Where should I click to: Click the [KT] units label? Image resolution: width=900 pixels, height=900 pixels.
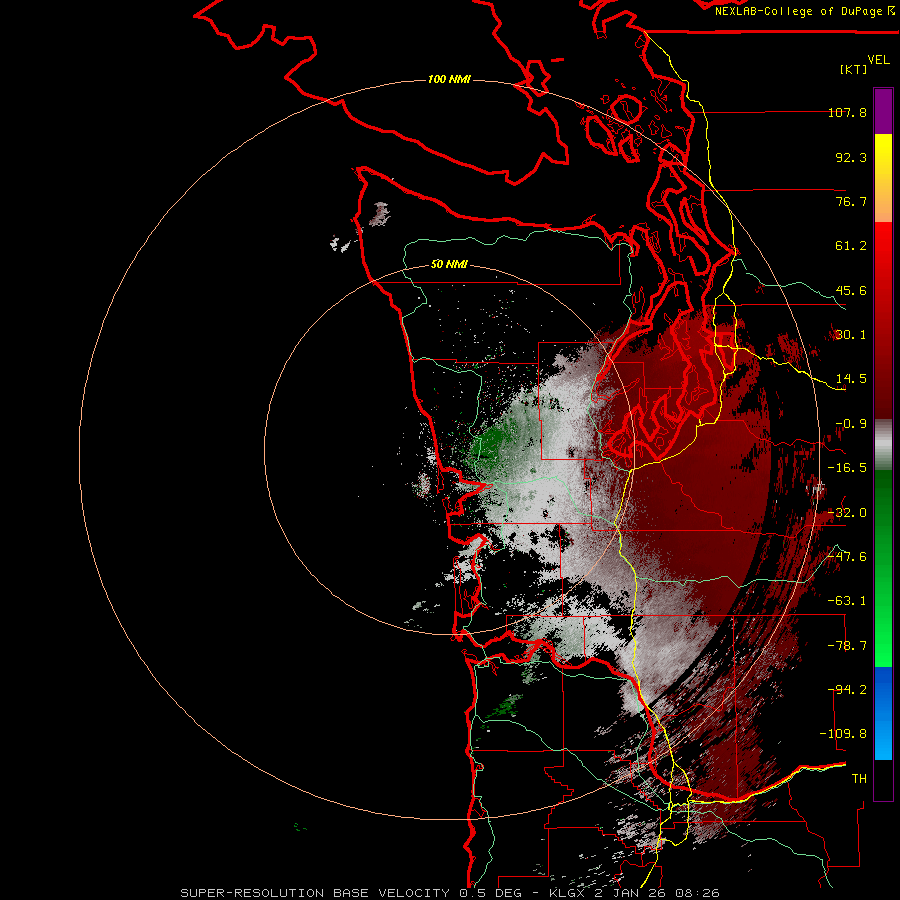(854, 69)
